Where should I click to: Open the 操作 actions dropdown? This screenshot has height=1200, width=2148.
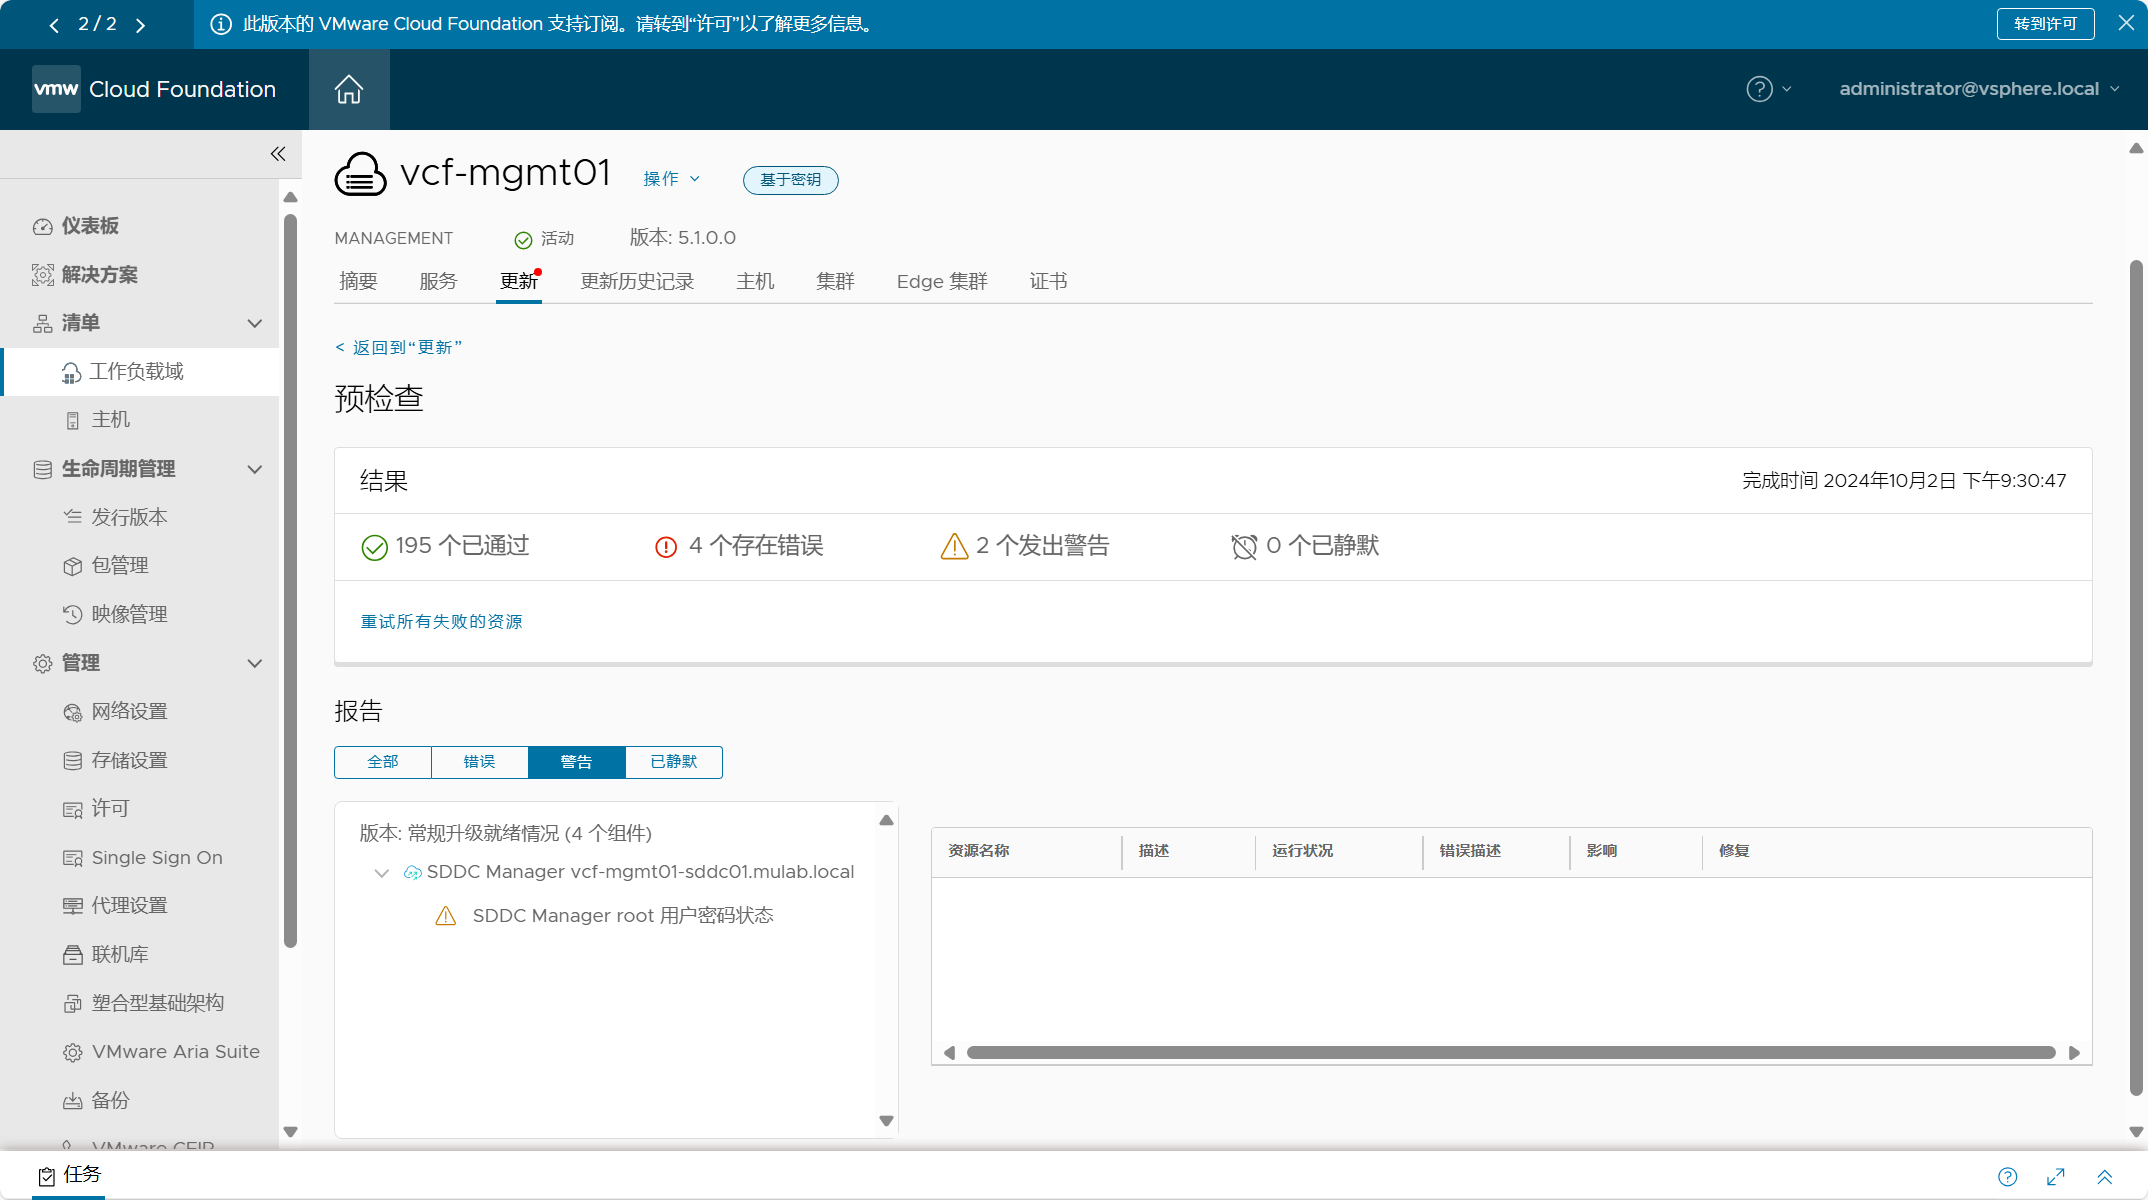[671, 179]
